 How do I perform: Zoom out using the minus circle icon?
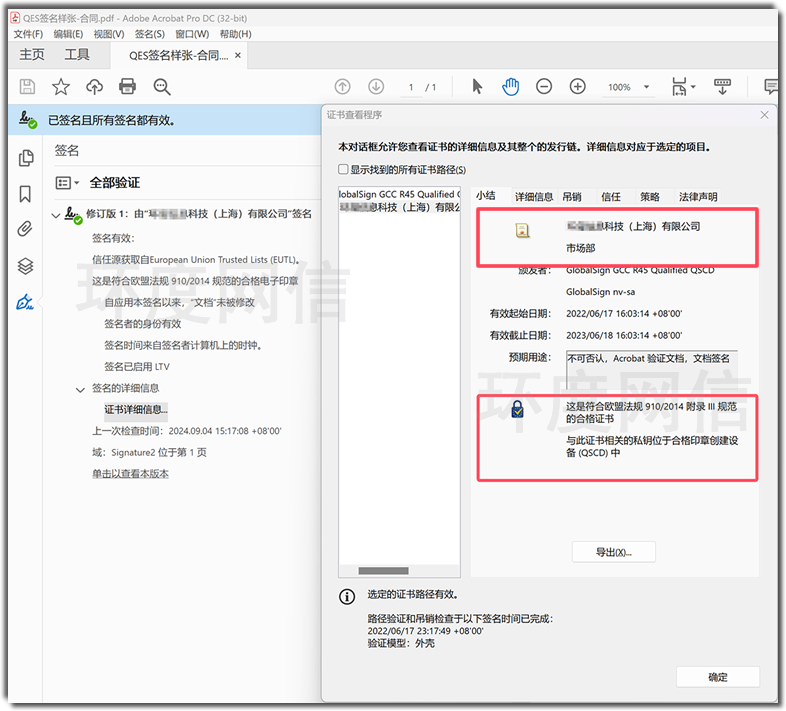point(544,87)
